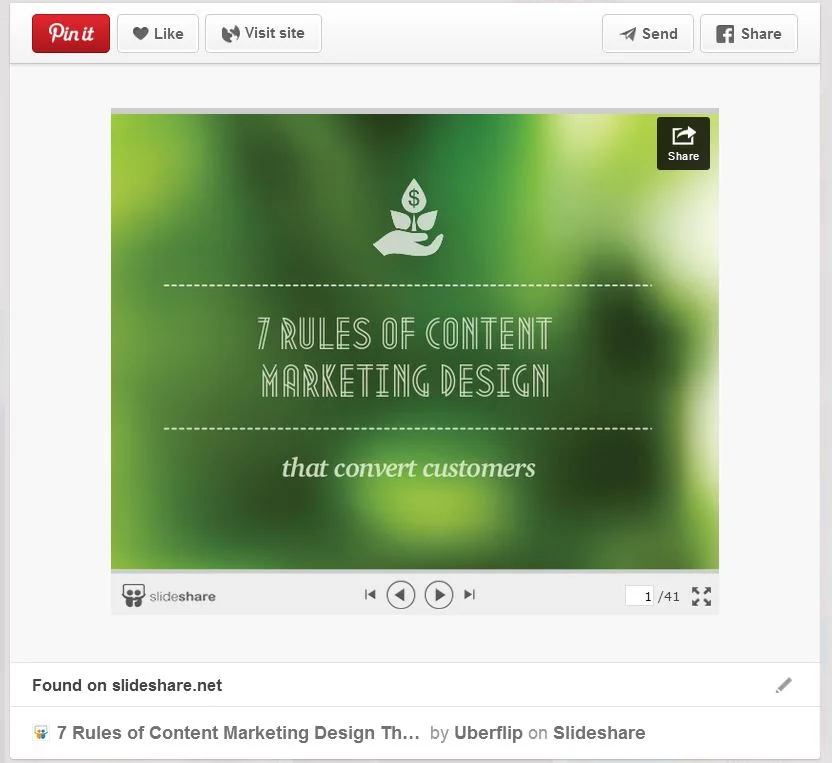Viewport: 832px width, 763px height.
Task: Open the Slideshare provider link
Action: click(599, 733)
